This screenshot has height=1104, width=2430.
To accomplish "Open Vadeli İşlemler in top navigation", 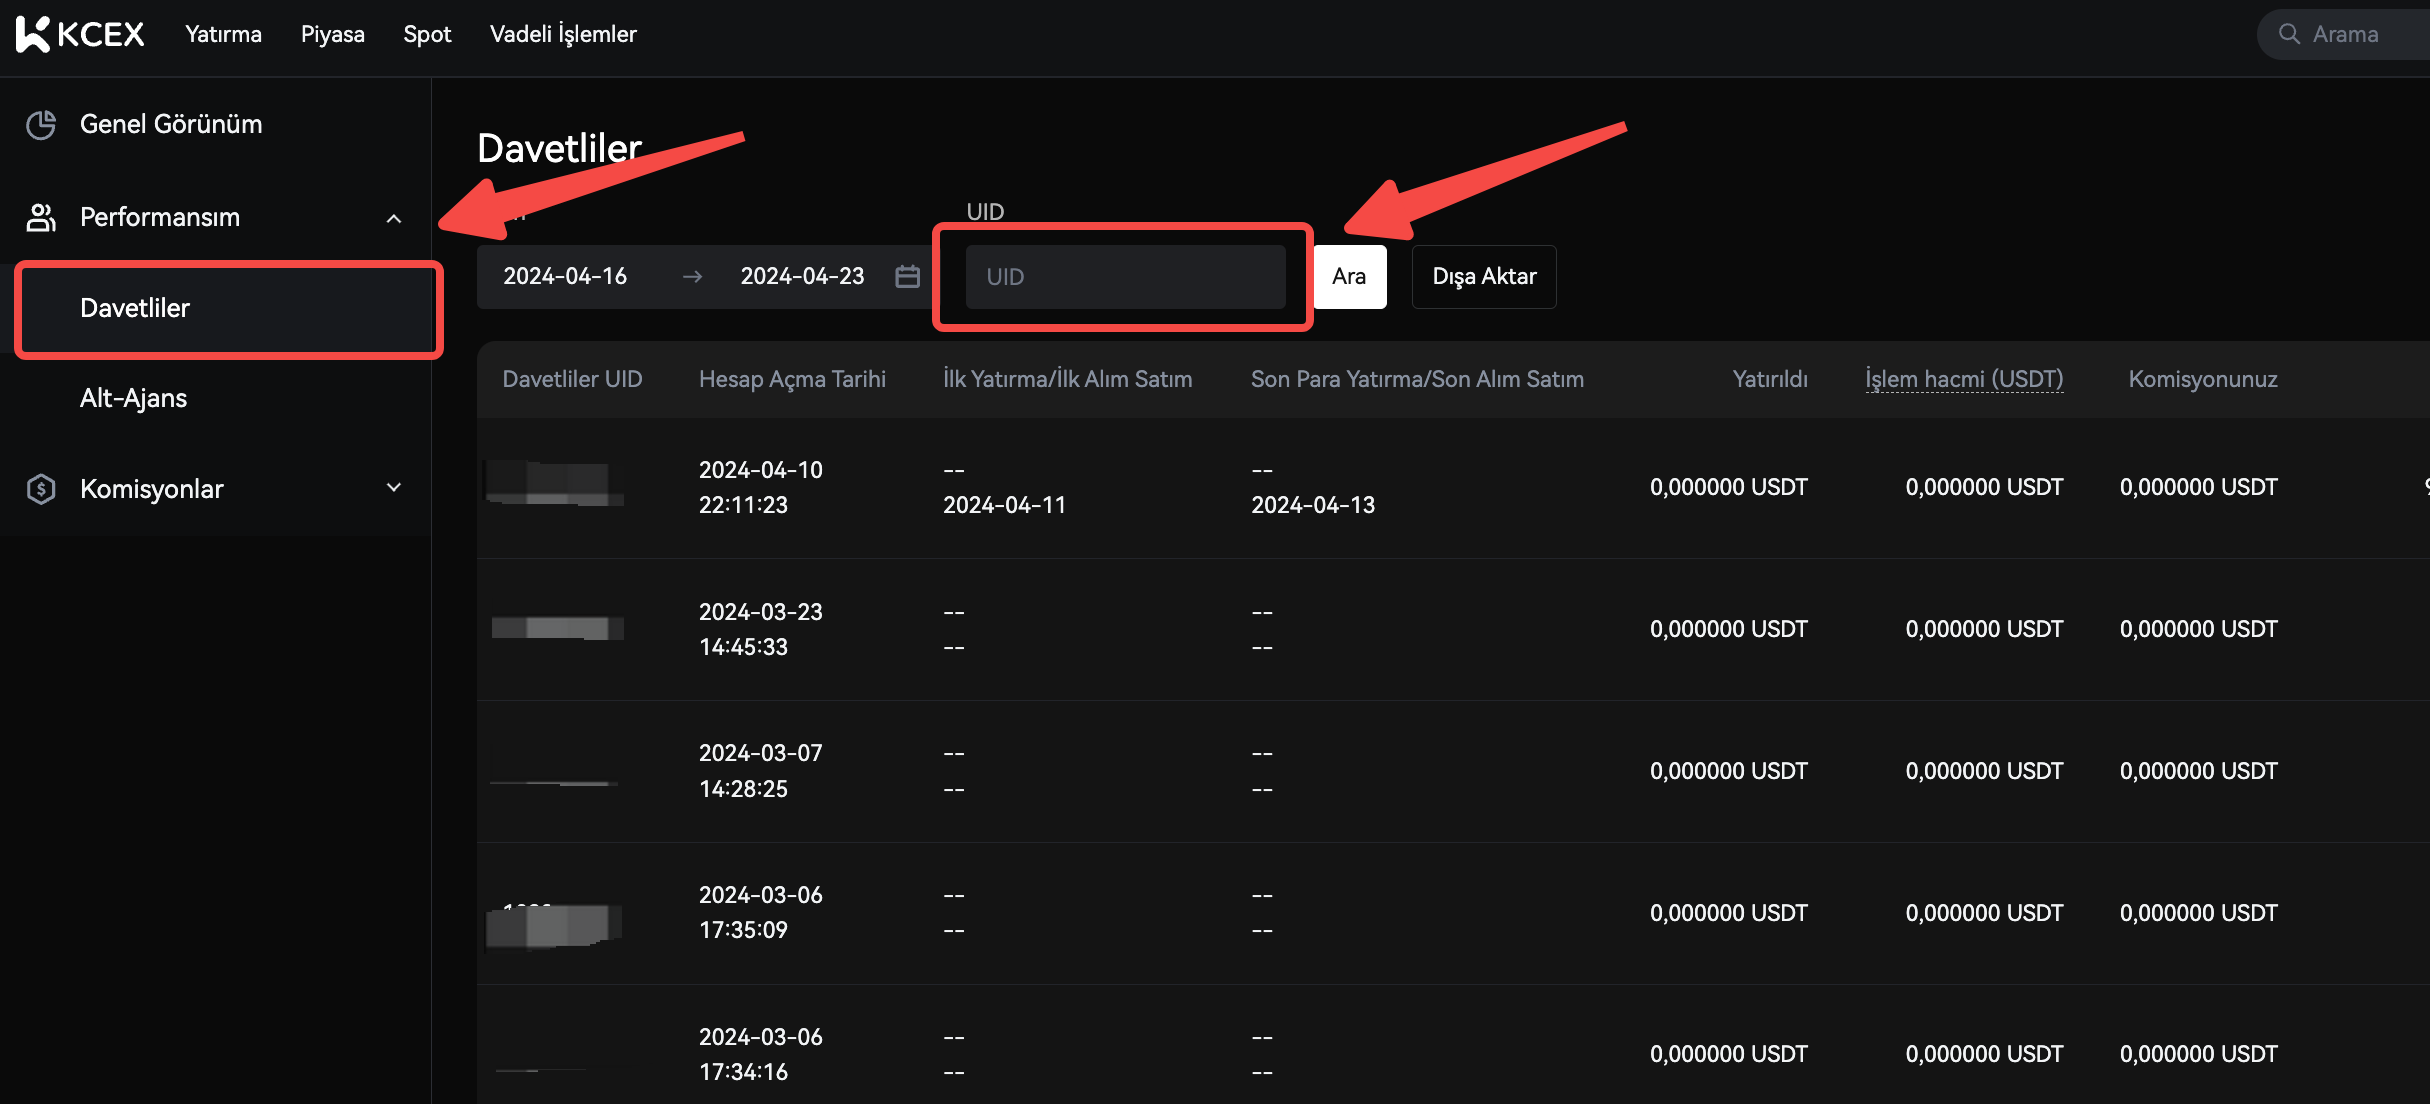I will tap(563, 34).
